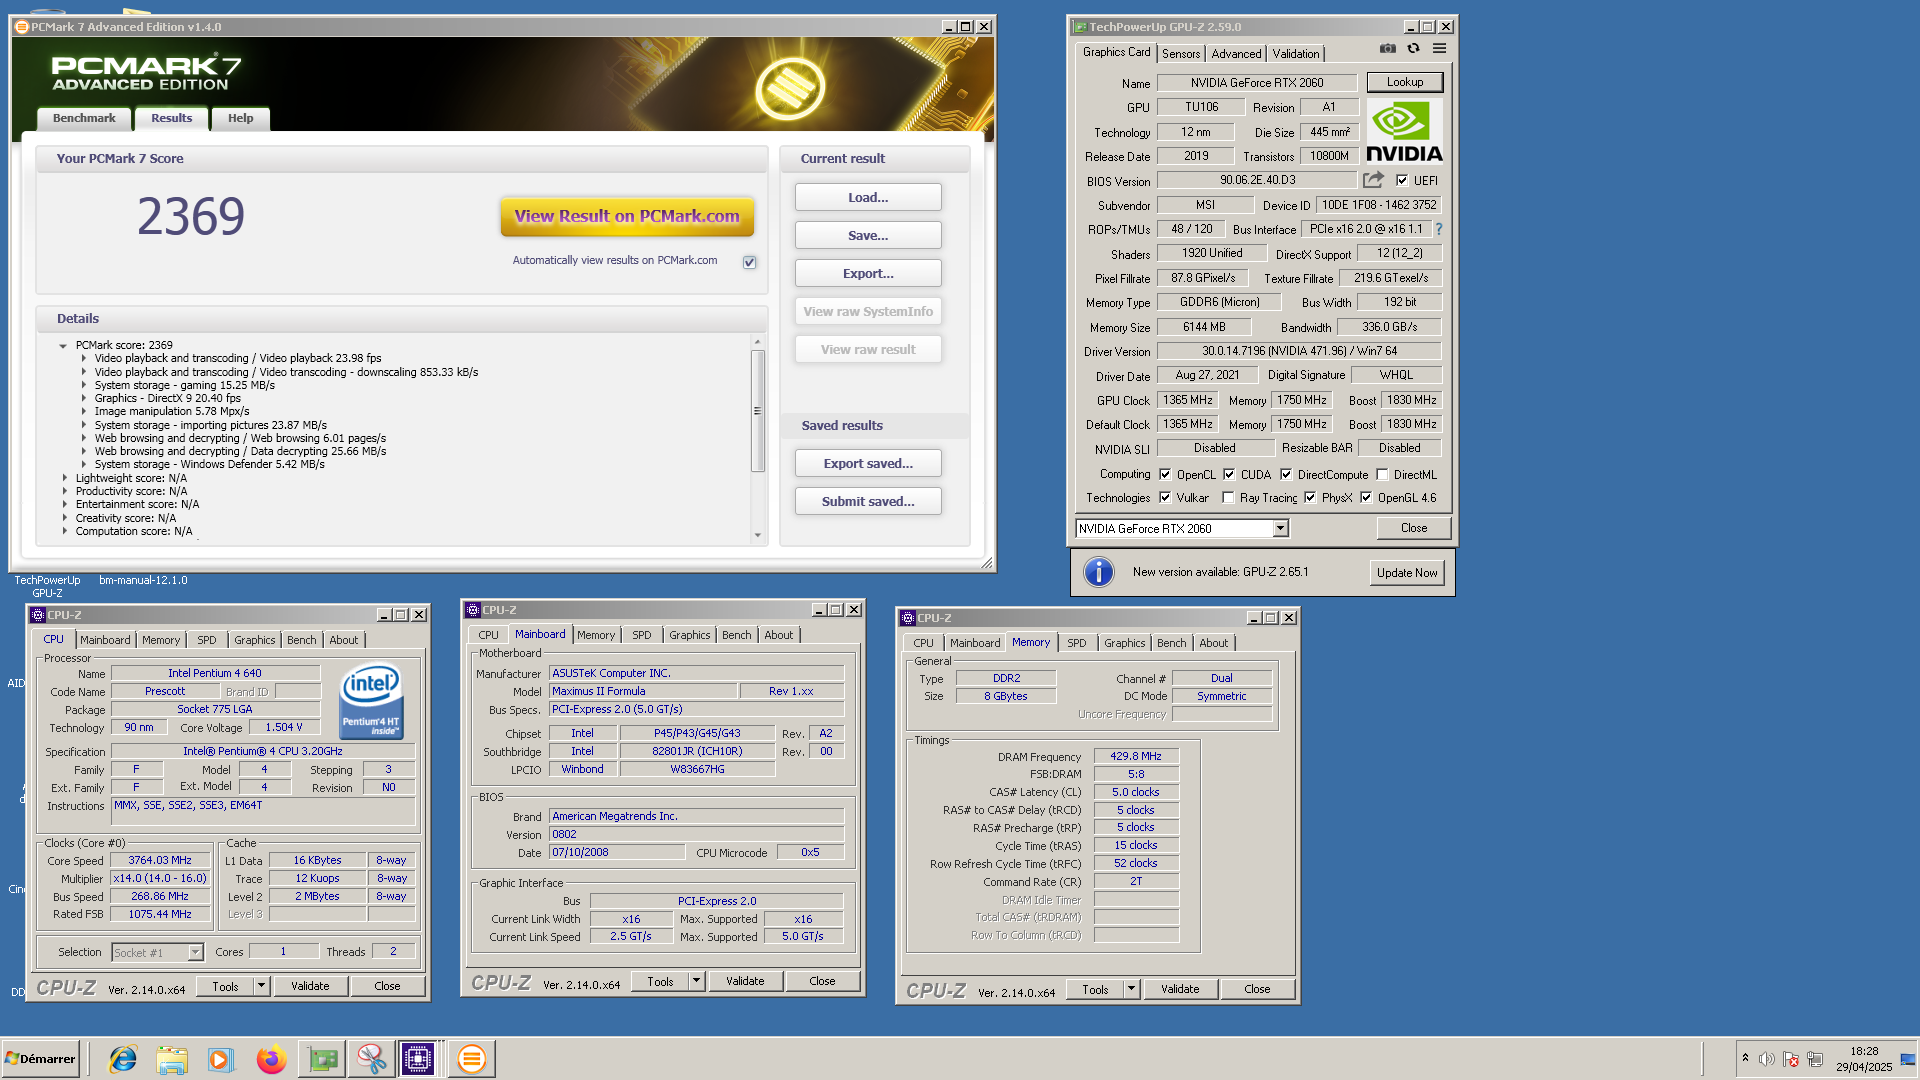Screen dimensions: 1920x1080
Task: Expand the Productivity score node
Action: pyautogui.click(x=65, y=491)
